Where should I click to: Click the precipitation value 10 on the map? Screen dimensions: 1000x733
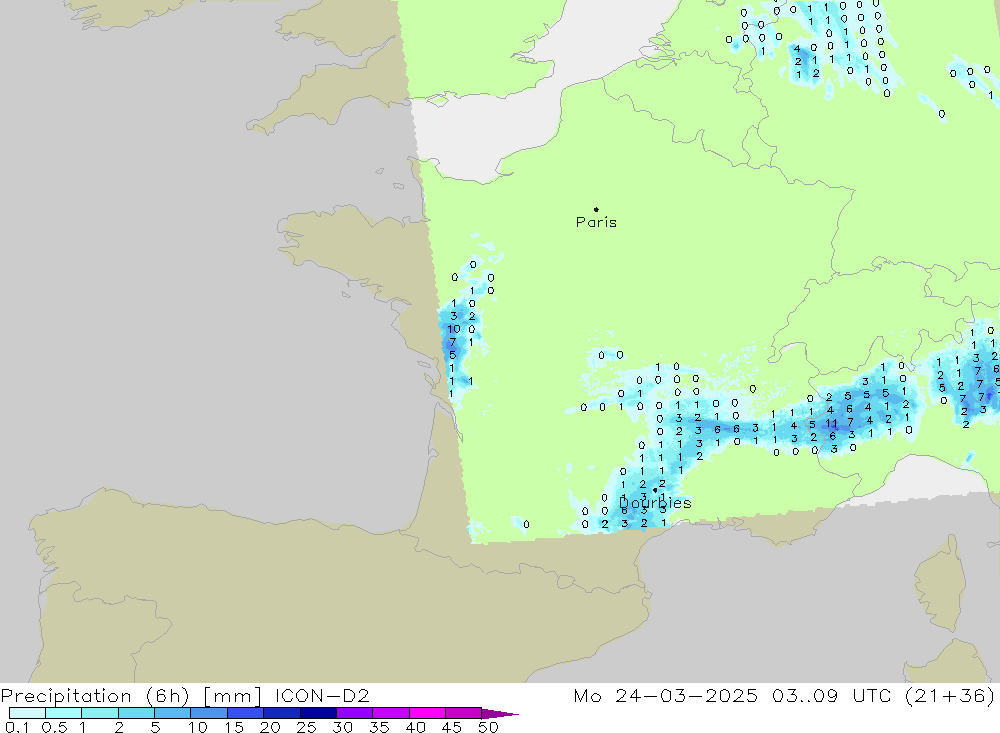click(453, 329)
